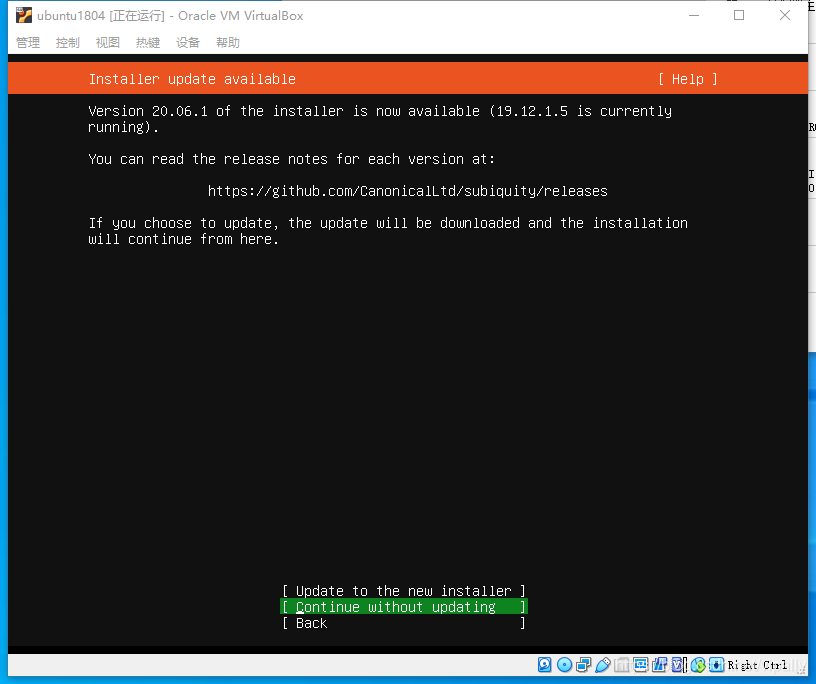Viewport: 816px width, 684px height.
Task: Open the 帮助 menu
Action: click(x=228, y=43)
